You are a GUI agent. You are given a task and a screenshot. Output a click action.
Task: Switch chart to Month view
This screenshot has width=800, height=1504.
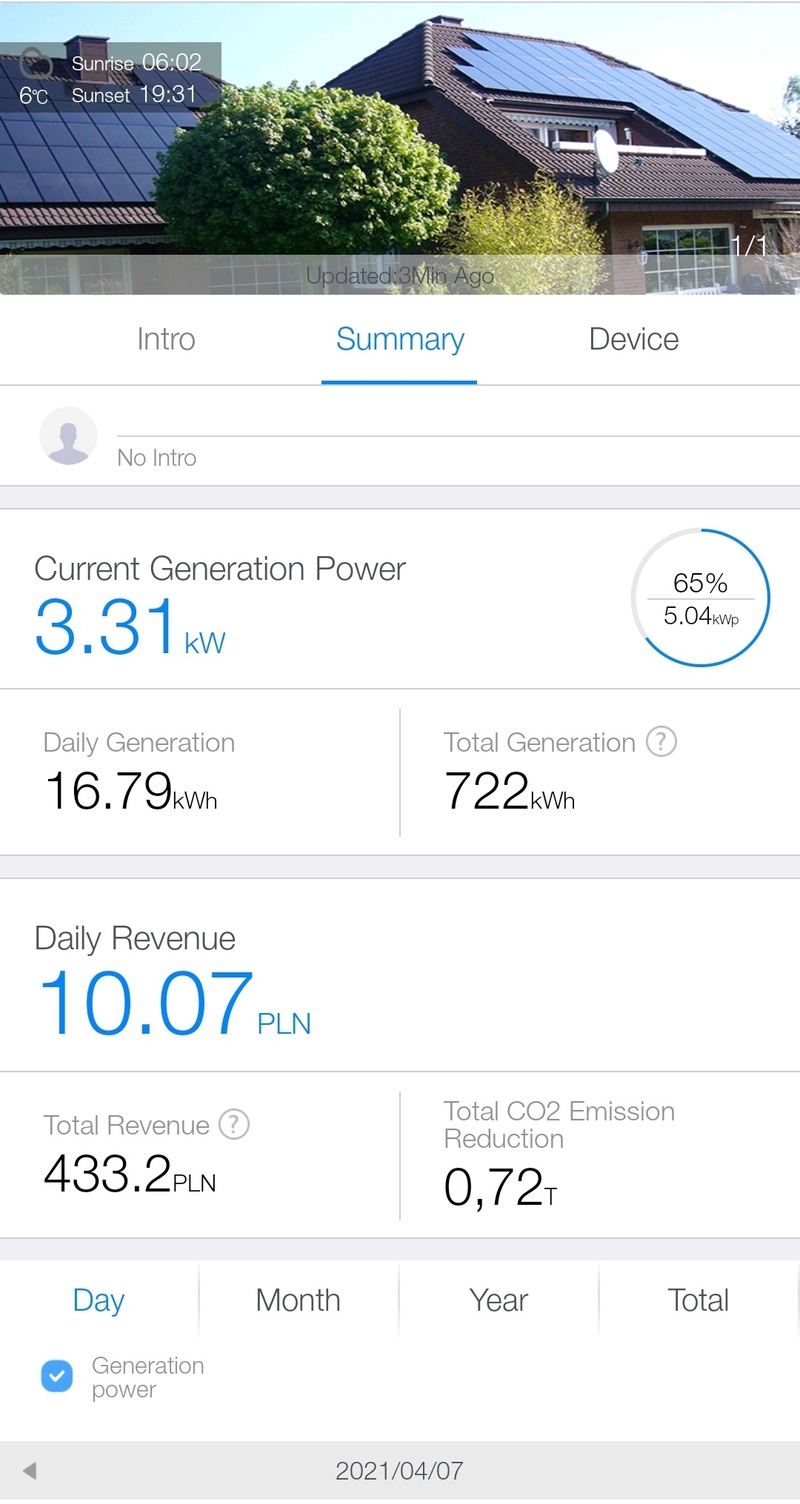(298, 1300)
